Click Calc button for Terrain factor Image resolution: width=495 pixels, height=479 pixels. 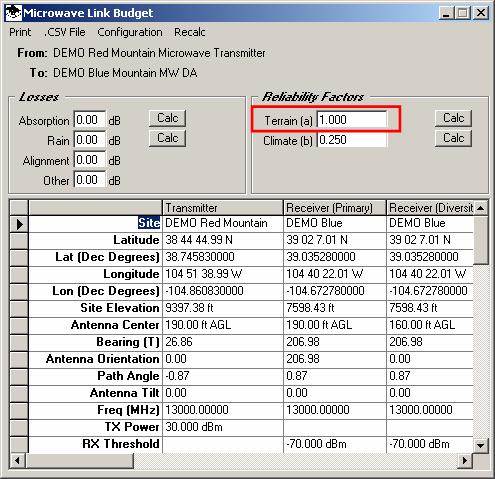point(453,118)
